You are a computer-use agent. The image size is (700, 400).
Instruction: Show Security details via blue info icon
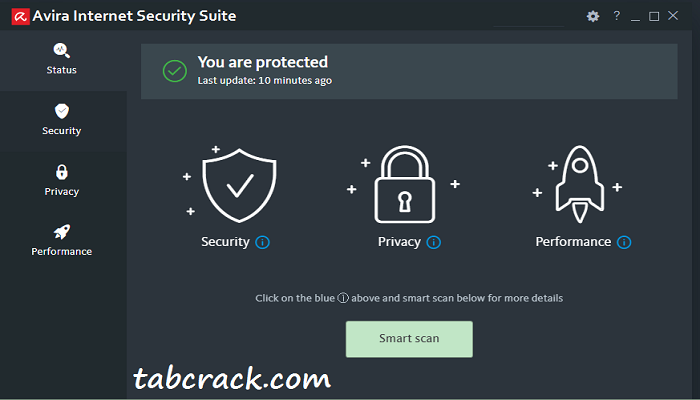pos(262,242)
